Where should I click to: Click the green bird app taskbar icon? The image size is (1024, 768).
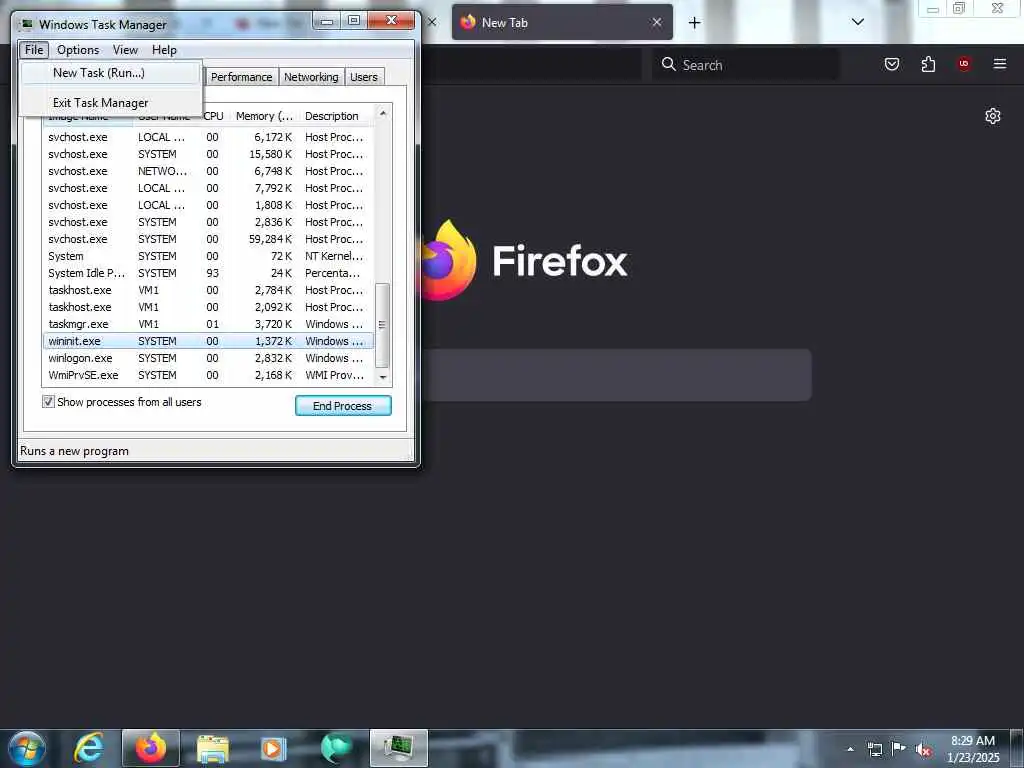pos(336,748)
